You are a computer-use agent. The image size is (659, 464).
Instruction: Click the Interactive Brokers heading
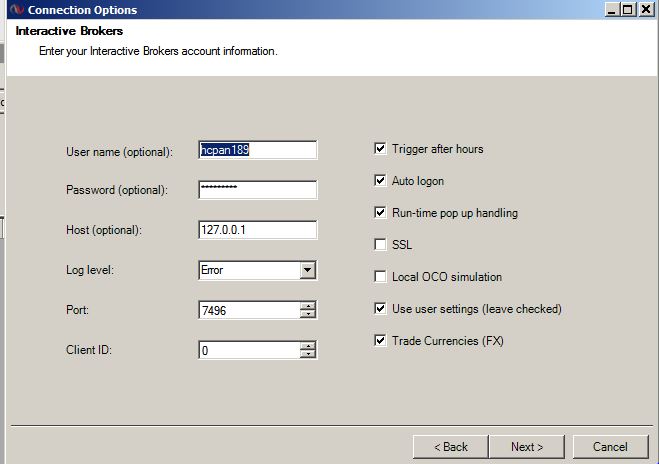pyautogui.click(x=69, y=31)
